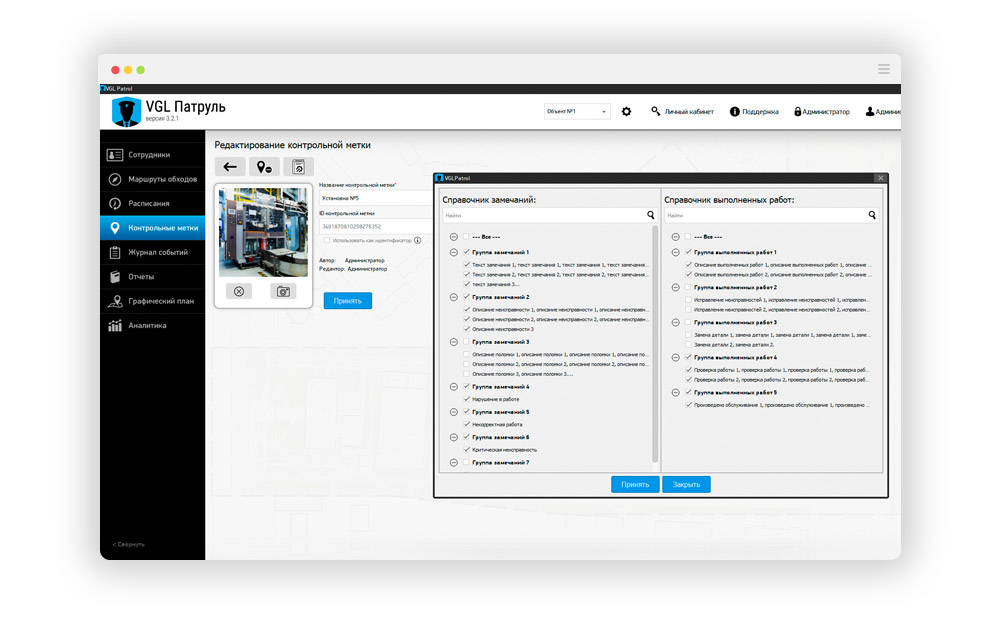Screen dimensions: 999x620
Task: Click the directory document toolbar button
Action: (298, 167)
